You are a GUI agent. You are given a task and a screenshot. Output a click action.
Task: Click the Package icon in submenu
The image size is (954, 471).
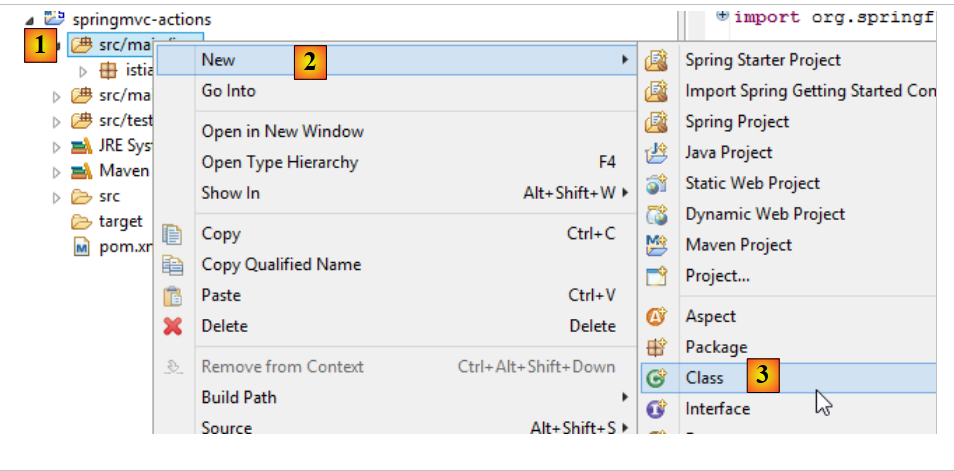tap(656, 347)
